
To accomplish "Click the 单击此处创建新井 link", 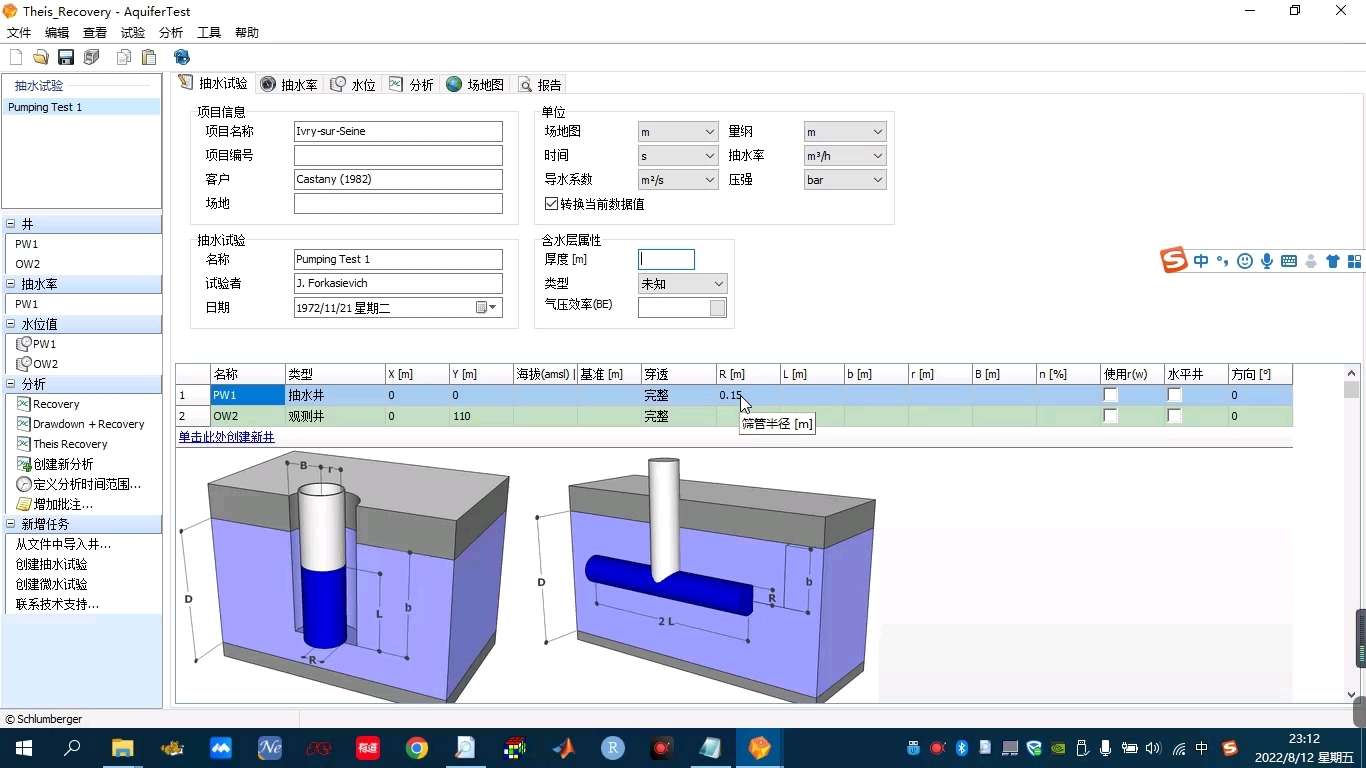I will point(226,437).
